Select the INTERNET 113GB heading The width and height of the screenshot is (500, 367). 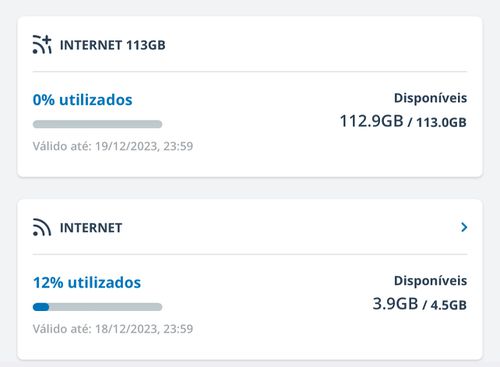coord(112,45)
